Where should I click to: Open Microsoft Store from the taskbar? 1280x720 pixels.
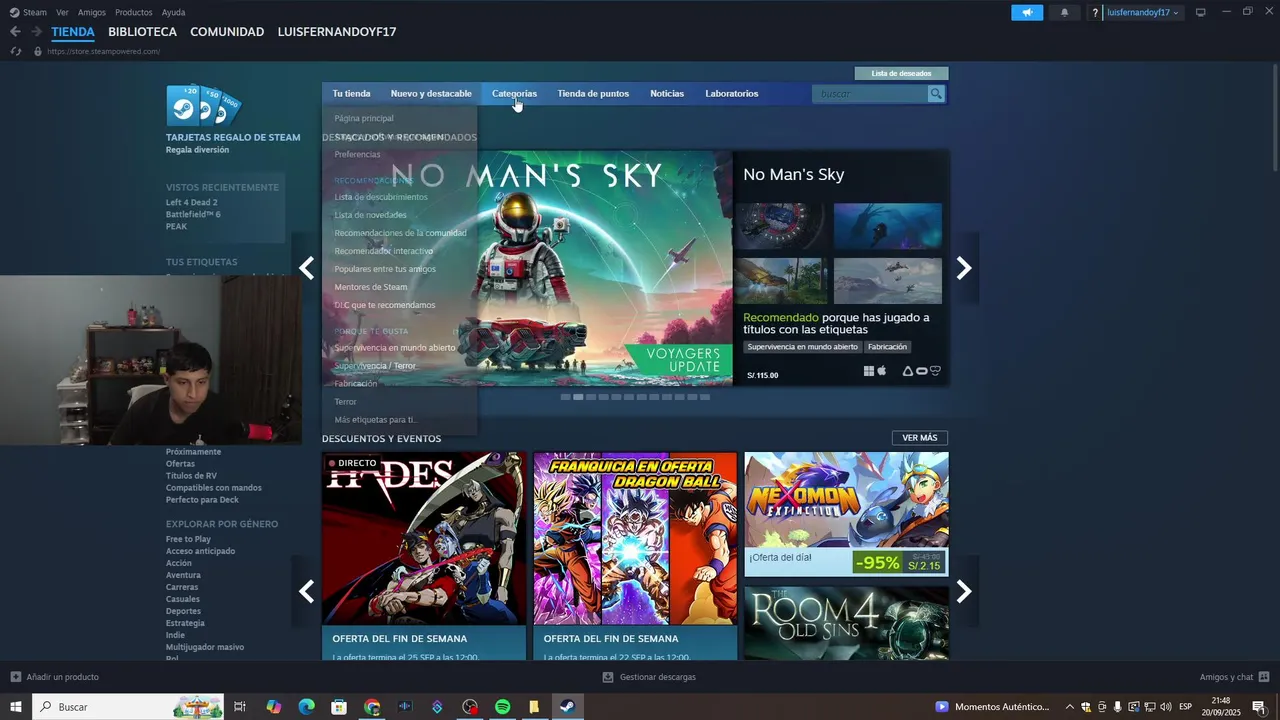point(339,707)
